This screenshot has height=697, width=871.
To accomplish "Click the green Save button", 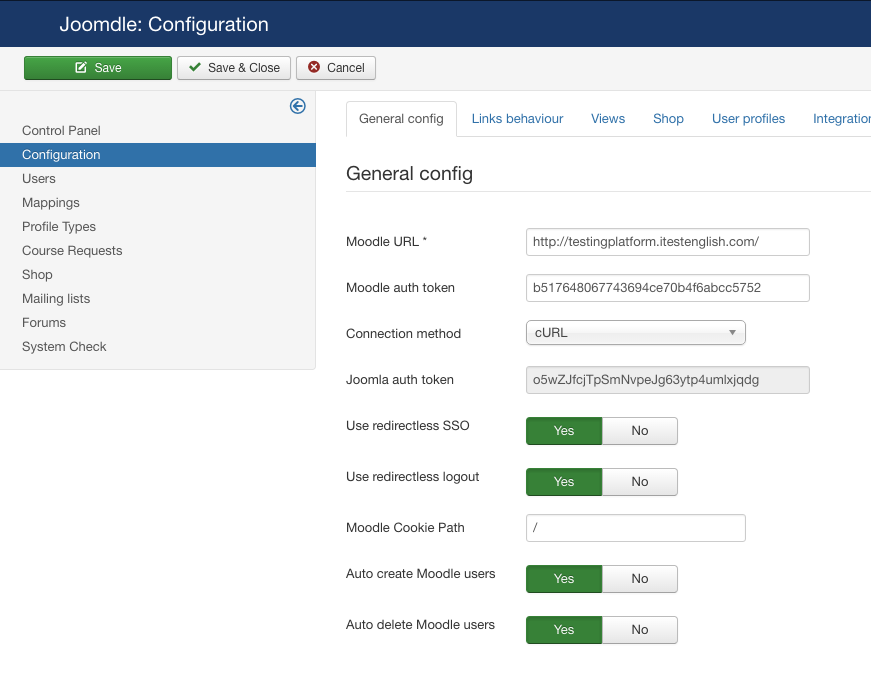I will click(98, 68).
